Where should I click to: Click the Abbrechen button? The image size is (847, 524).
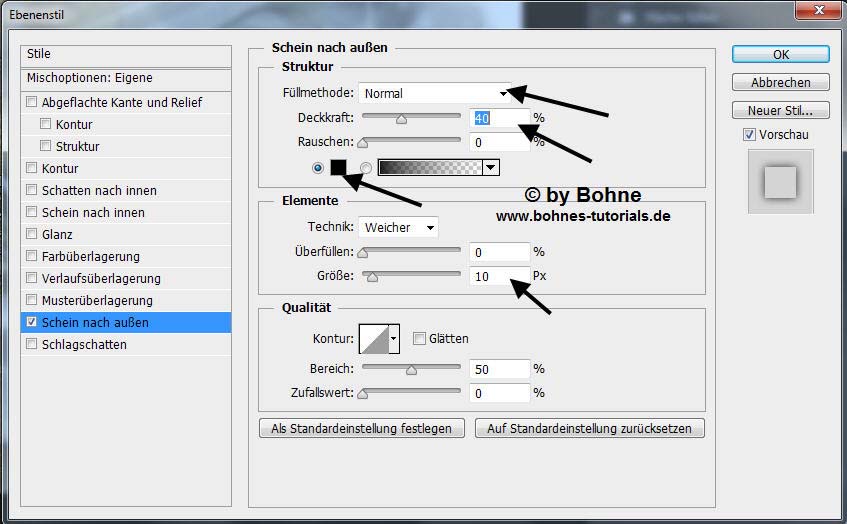[781, 82]
